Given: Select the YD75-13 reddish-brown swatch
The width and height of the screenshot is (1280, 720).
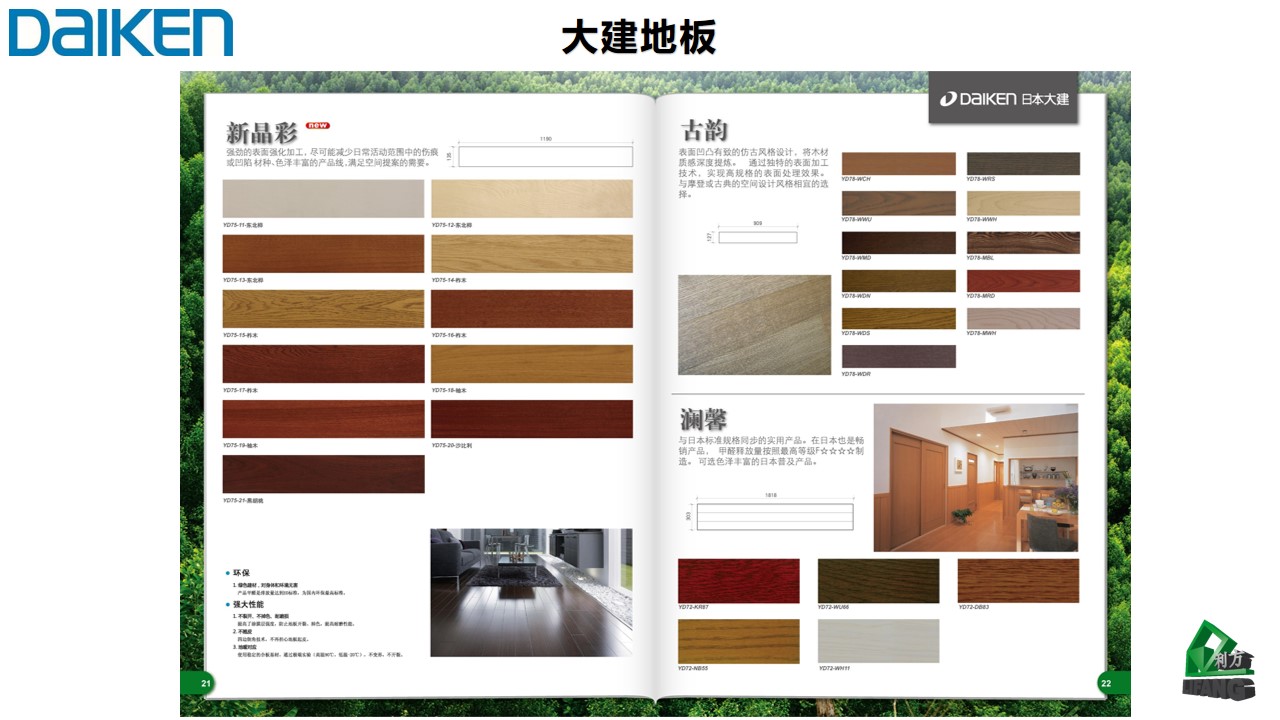Looking at the screenshot, I should tap(323, 254).
